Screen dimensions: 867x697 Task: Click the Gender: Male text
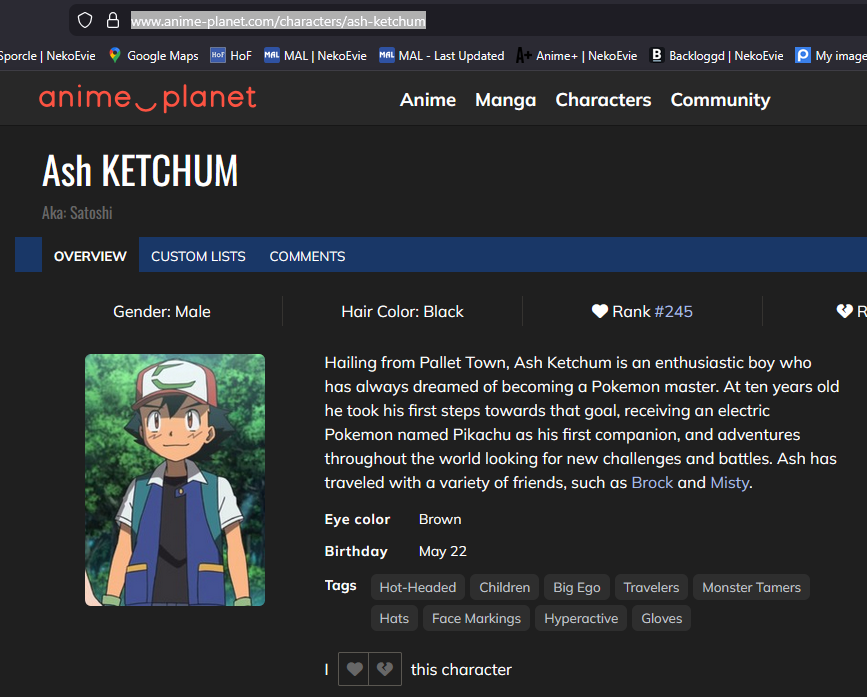[162, 312]
